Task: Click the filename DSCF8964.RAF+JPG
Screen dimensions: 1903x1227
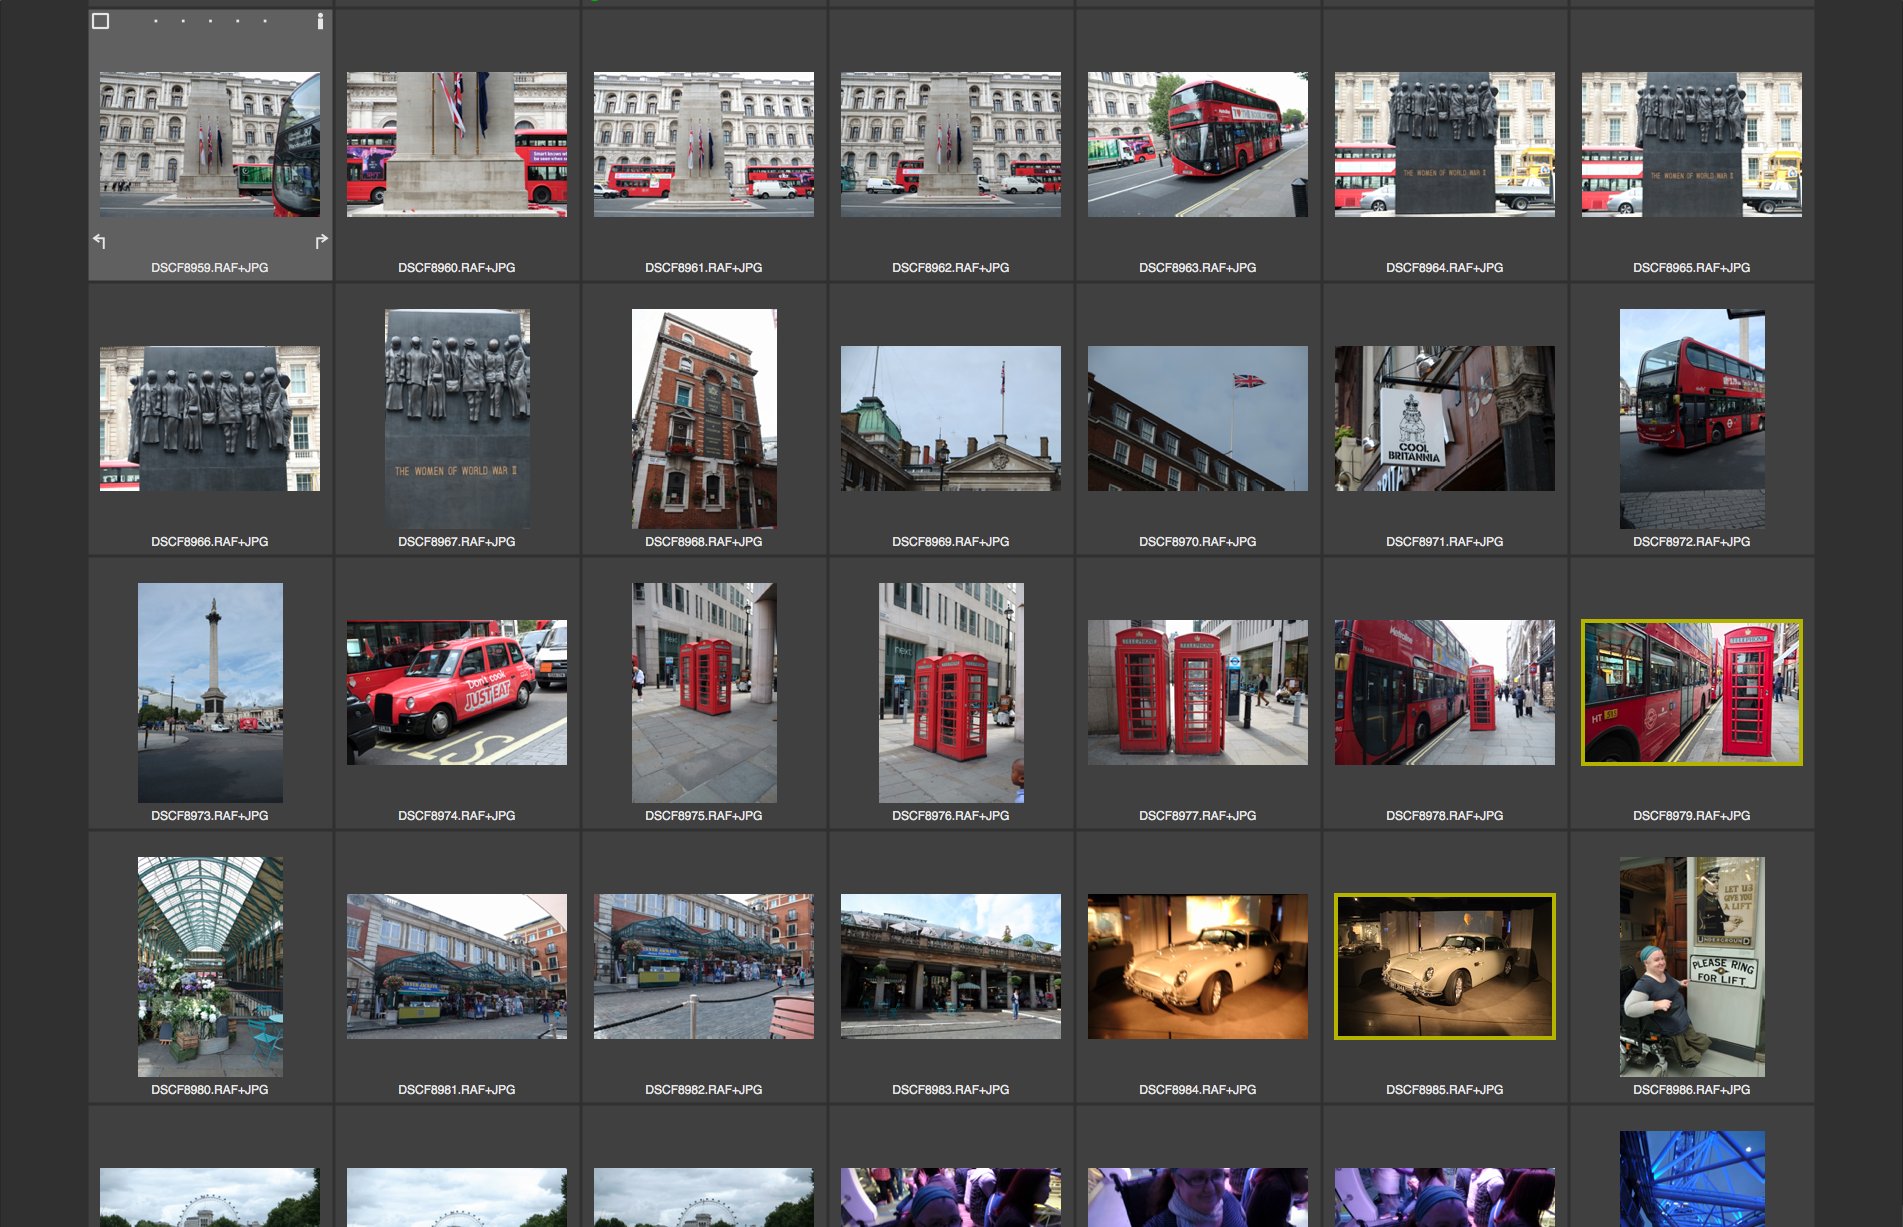Action: tap(1445, 268)
